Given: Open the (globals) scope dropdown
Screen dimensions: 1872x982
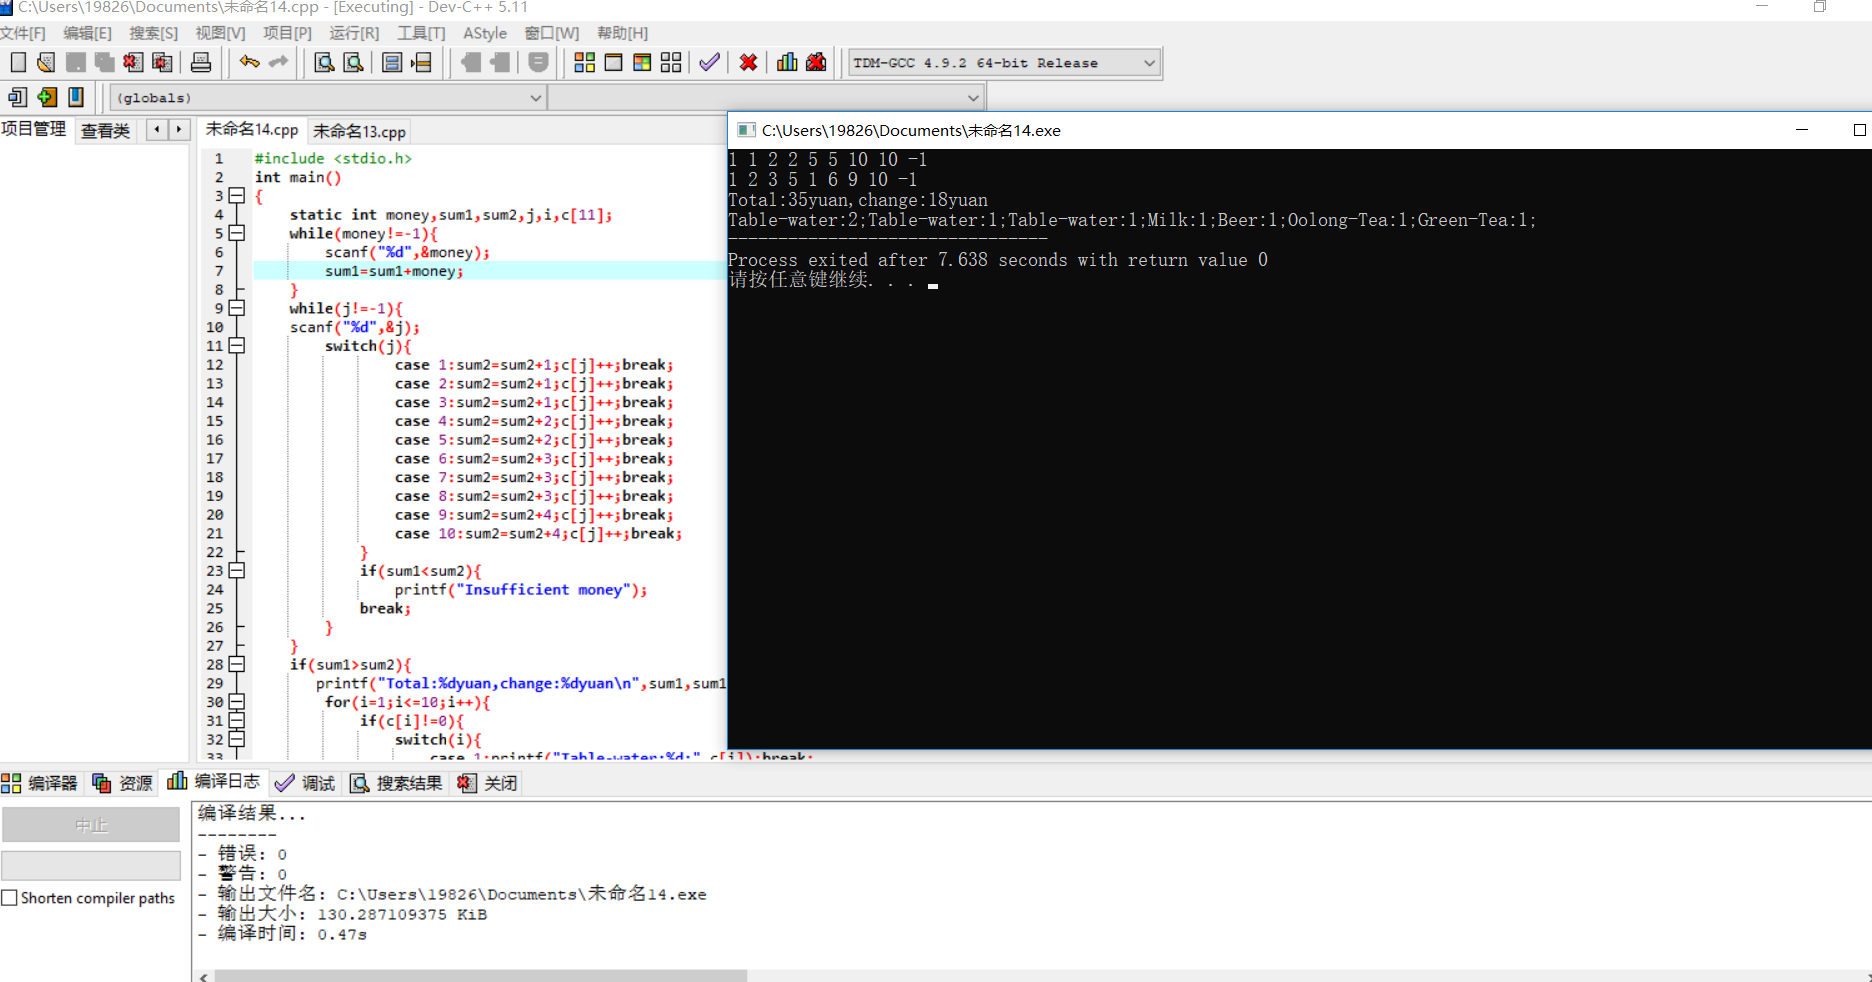Looking at the screenshot, I should [535, 98].
